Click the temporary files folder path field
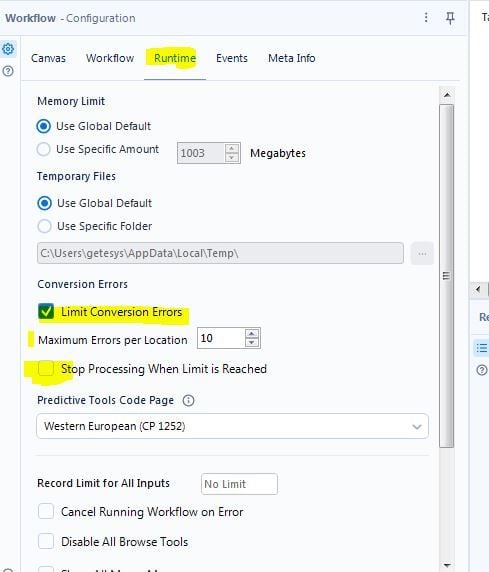 tap(220, 253)
